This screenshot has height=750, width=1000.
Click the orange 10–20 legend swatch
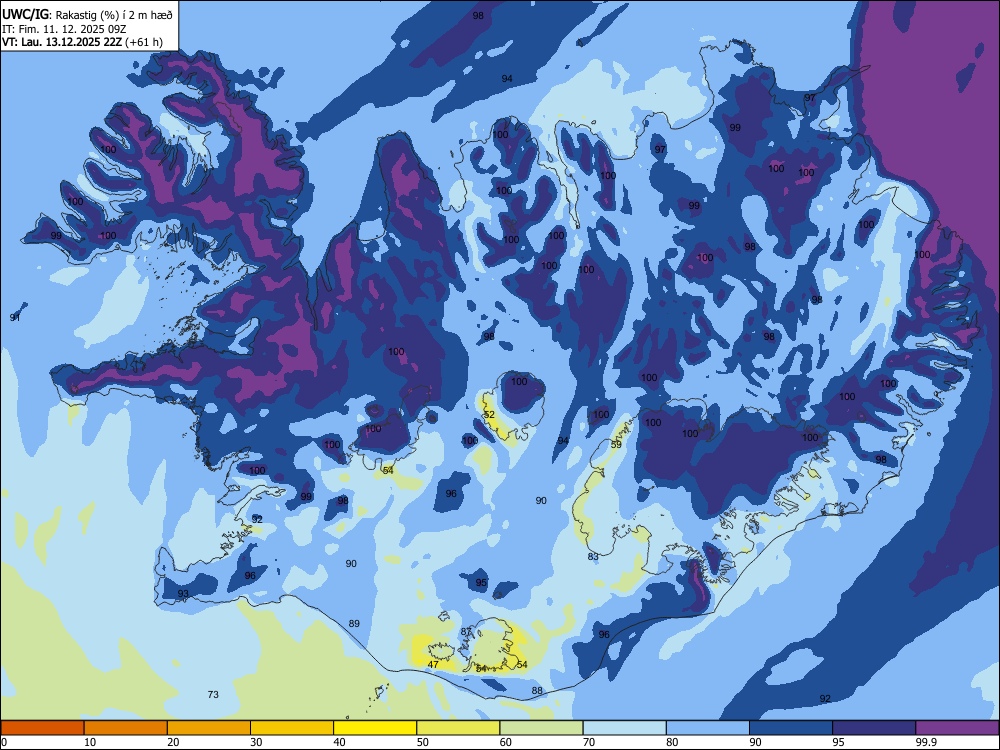coord(126,728)
